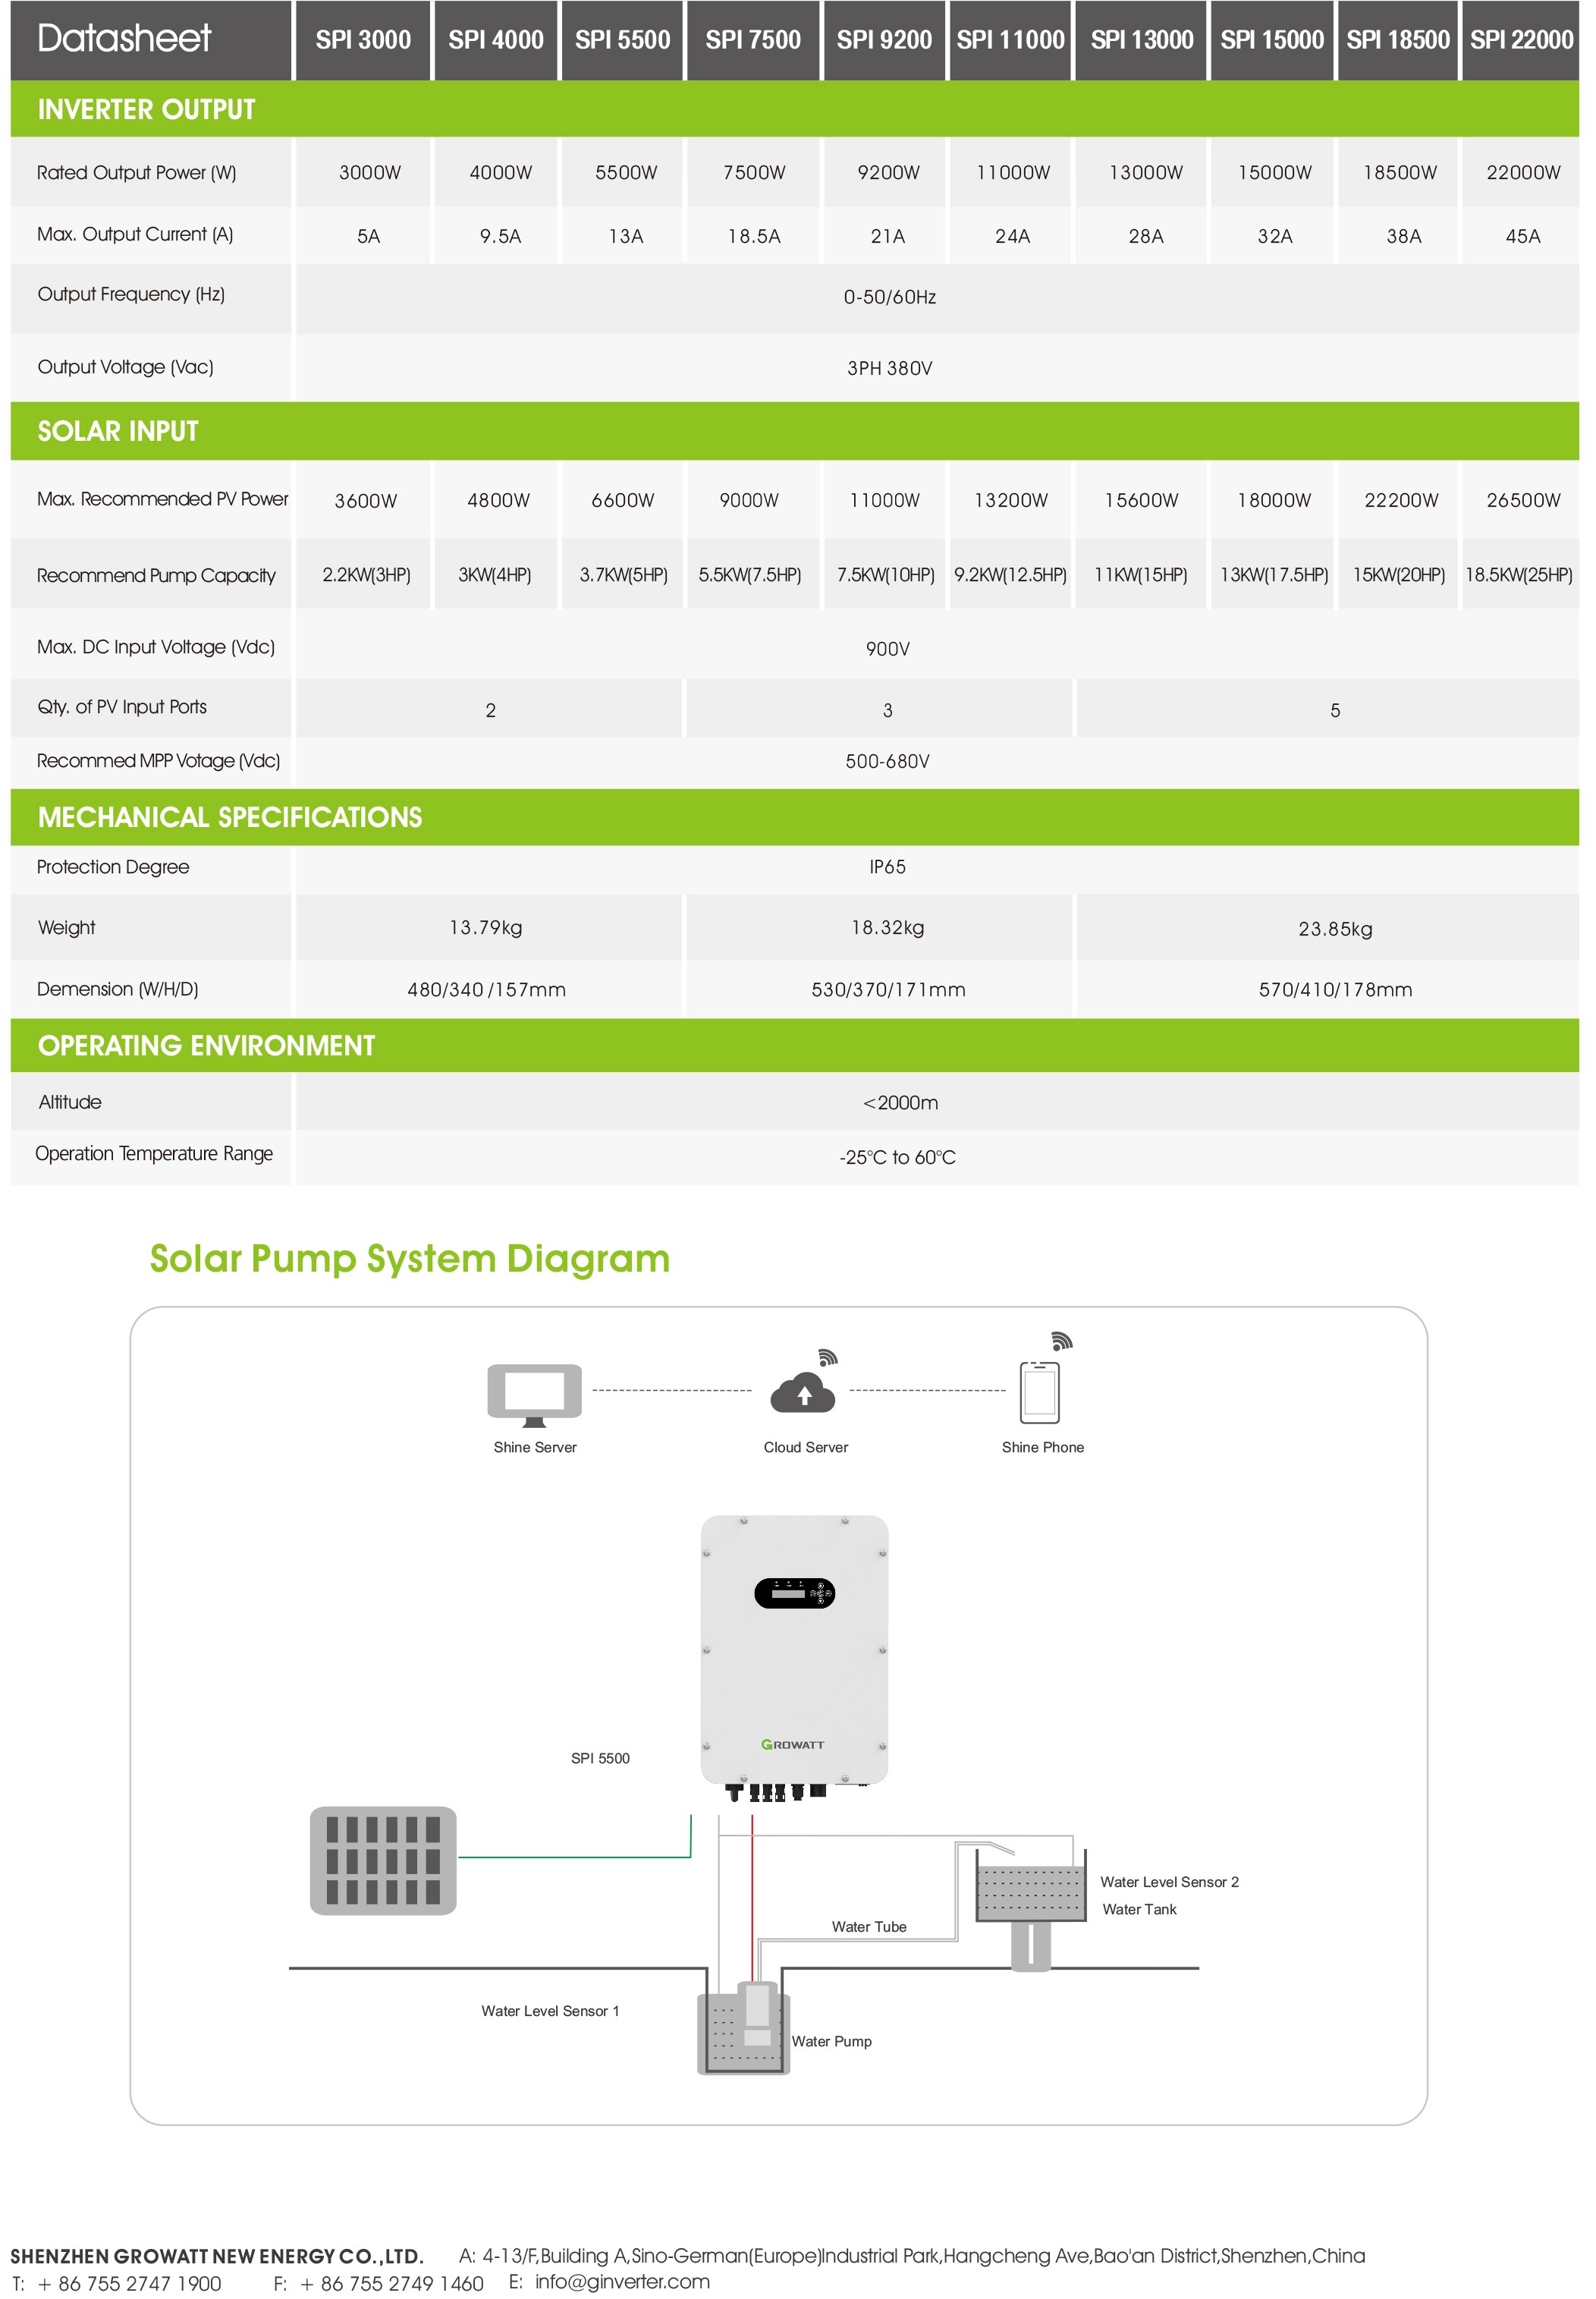Click the 480/340 /157mm dimension cell
Screen dimensions: 1596x2299
pos(486,990)
